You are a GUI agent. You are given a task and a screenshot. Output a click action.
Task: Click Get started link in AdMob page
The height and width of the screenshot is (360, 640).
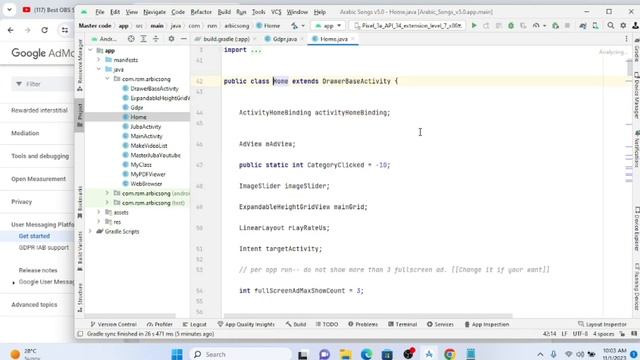pyautogui.click(x=34, y=236)
